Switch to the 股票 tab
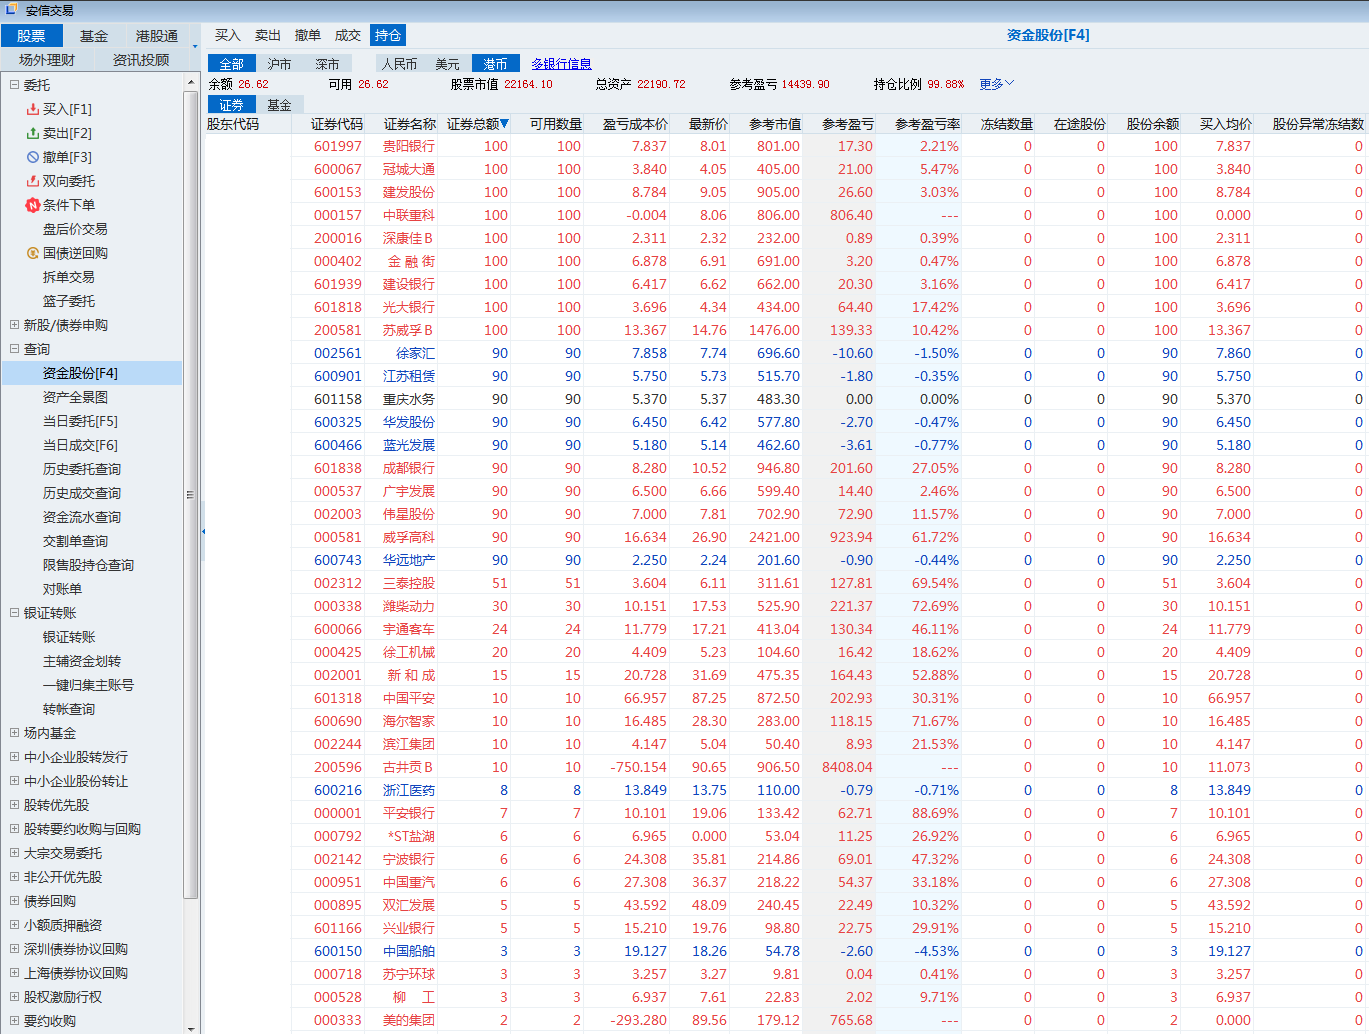 [31, 36]
